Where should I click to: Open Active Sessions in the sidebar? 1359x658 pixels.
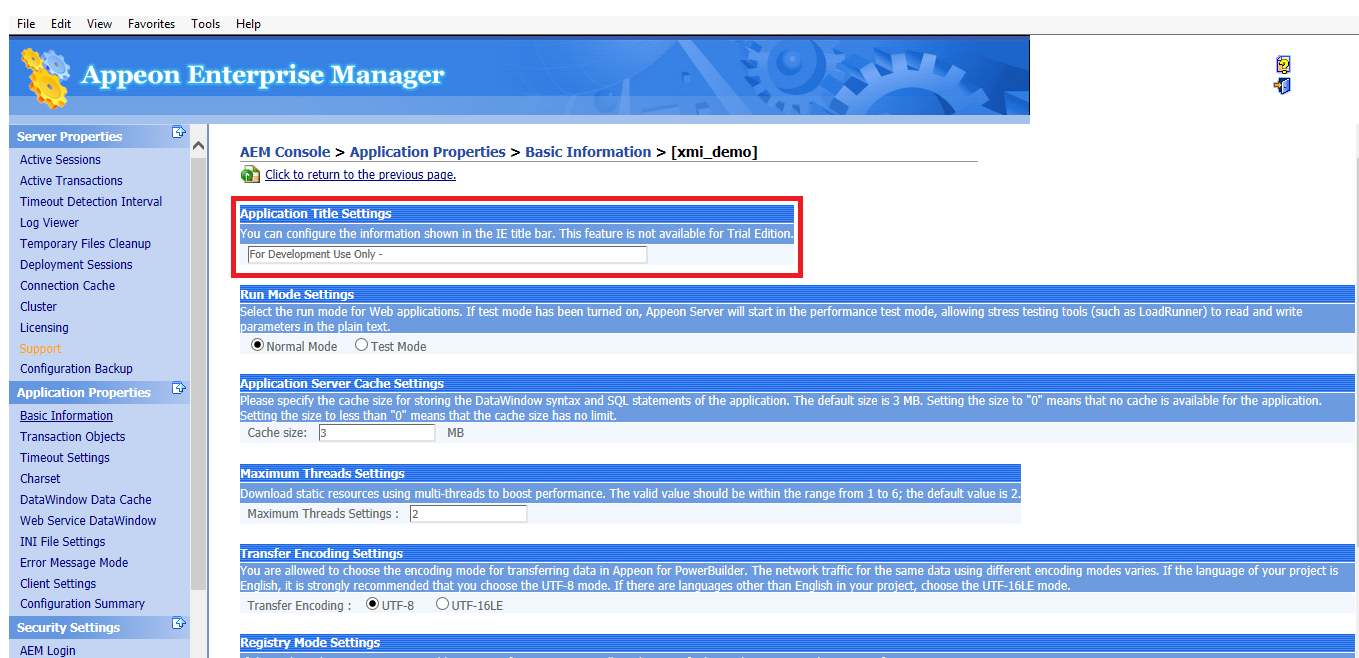pos(60,160)
